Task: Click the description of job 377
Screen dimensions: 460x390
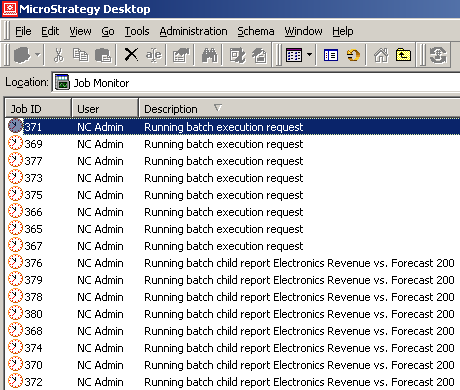Action: [224, 161]
